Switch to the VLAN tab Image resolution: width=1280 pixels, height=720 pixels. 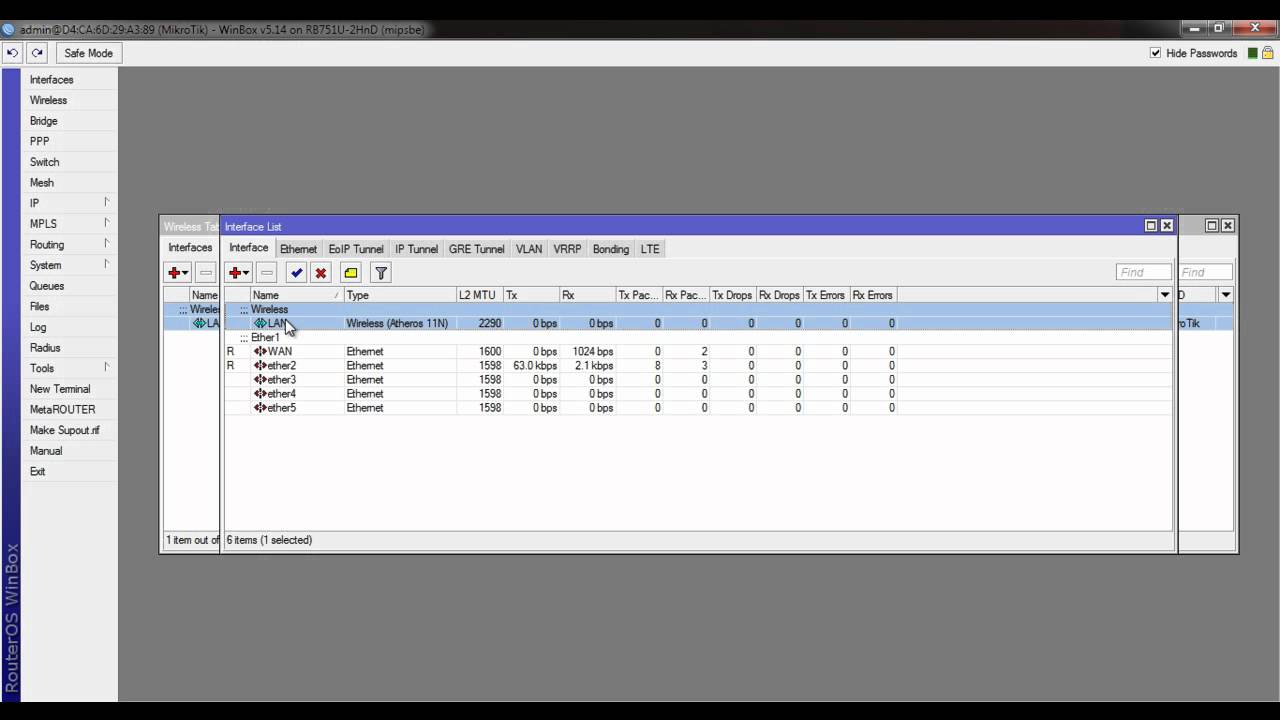click(x=529, y=249)
